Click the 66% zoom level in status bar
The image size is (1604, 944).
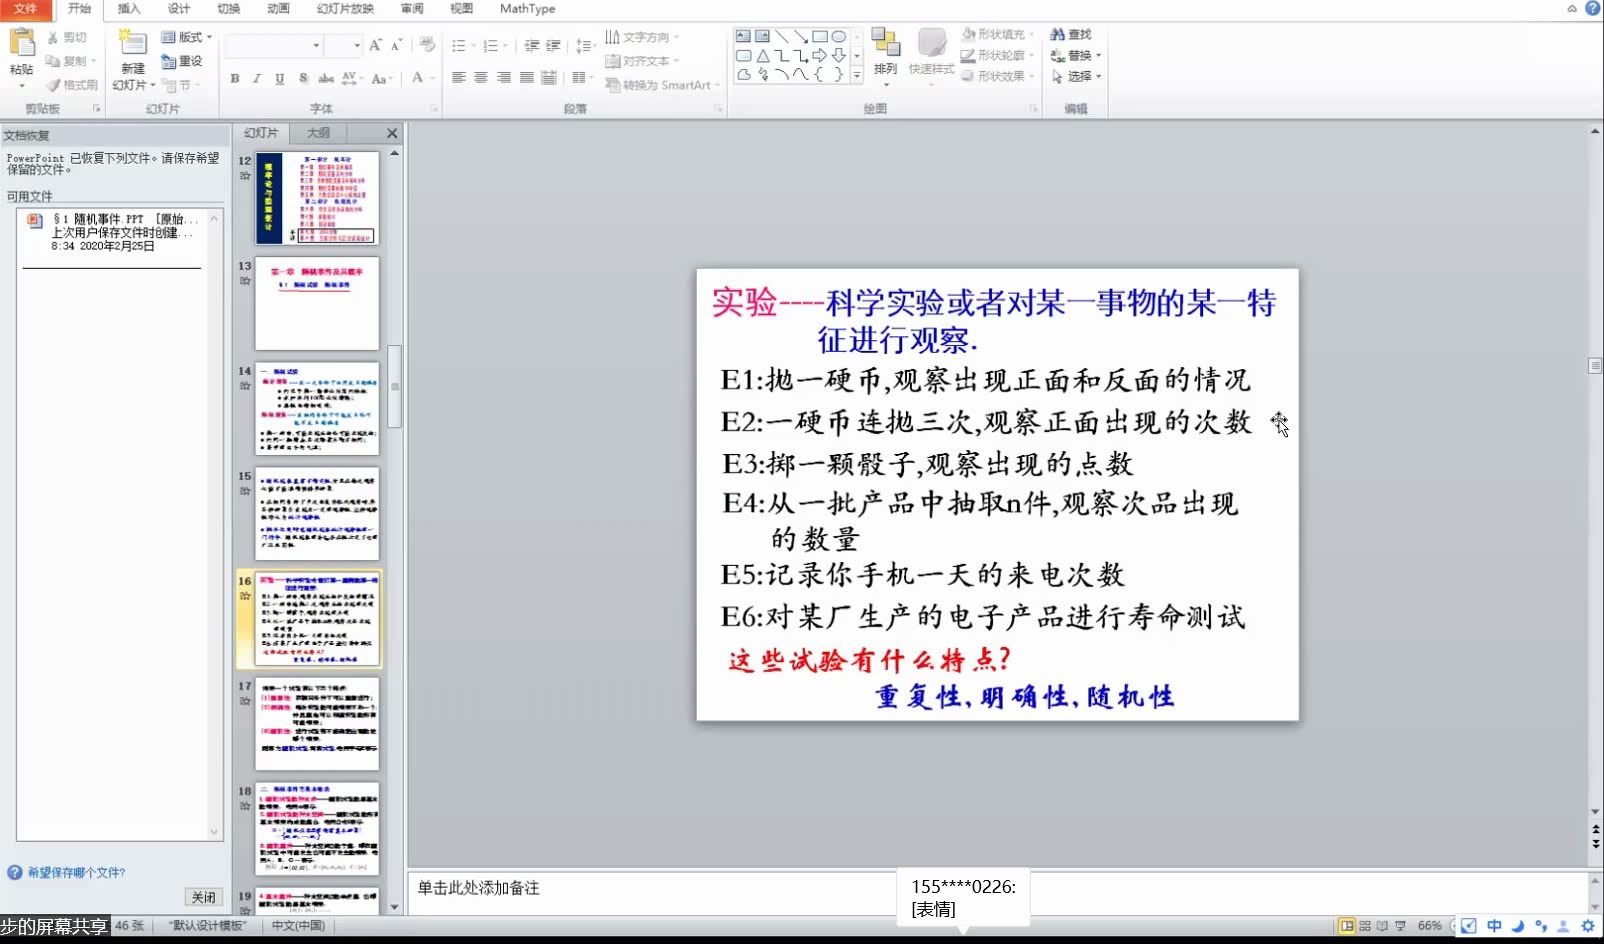pyautogui.click(x=1430, y=926)
